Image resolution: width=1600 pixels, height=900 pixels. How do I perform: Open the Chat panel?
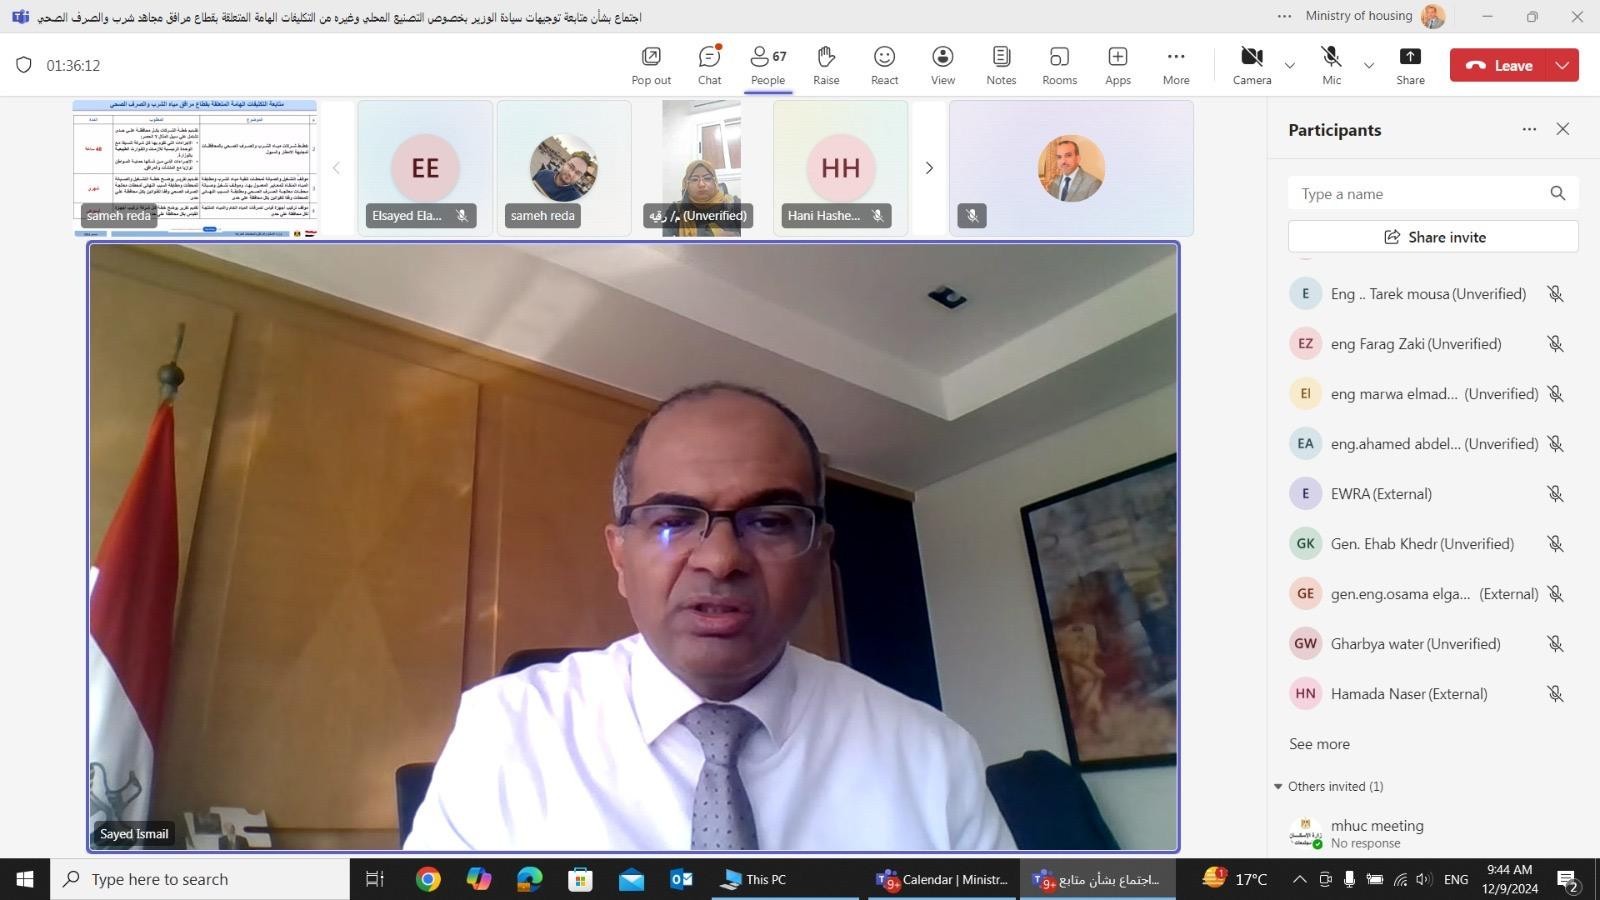tap(709, 65)
